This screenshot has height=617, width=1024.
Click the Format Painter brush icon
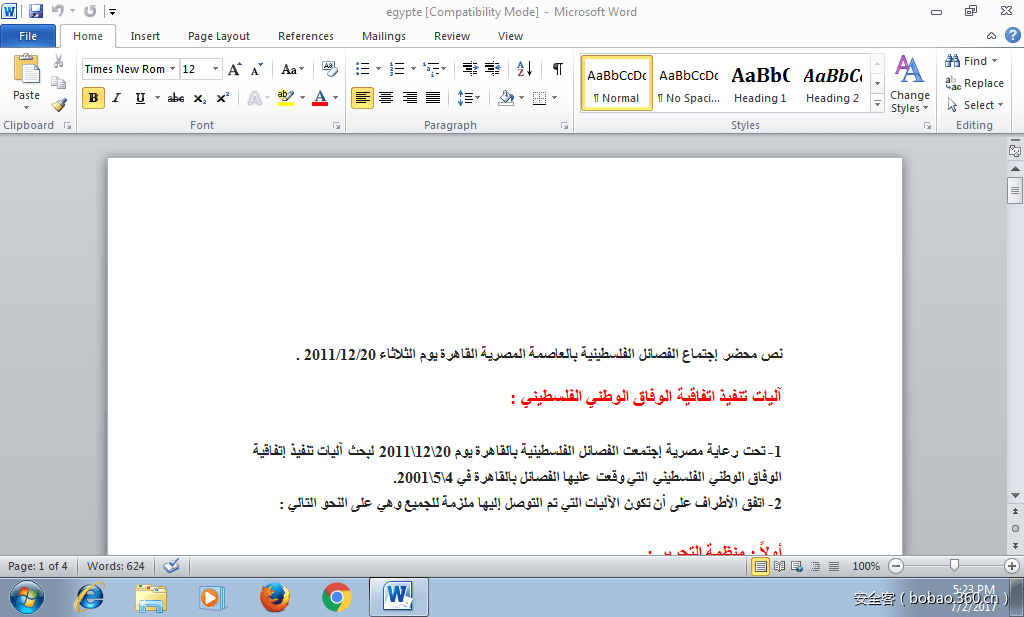click(x=59, y=104)
